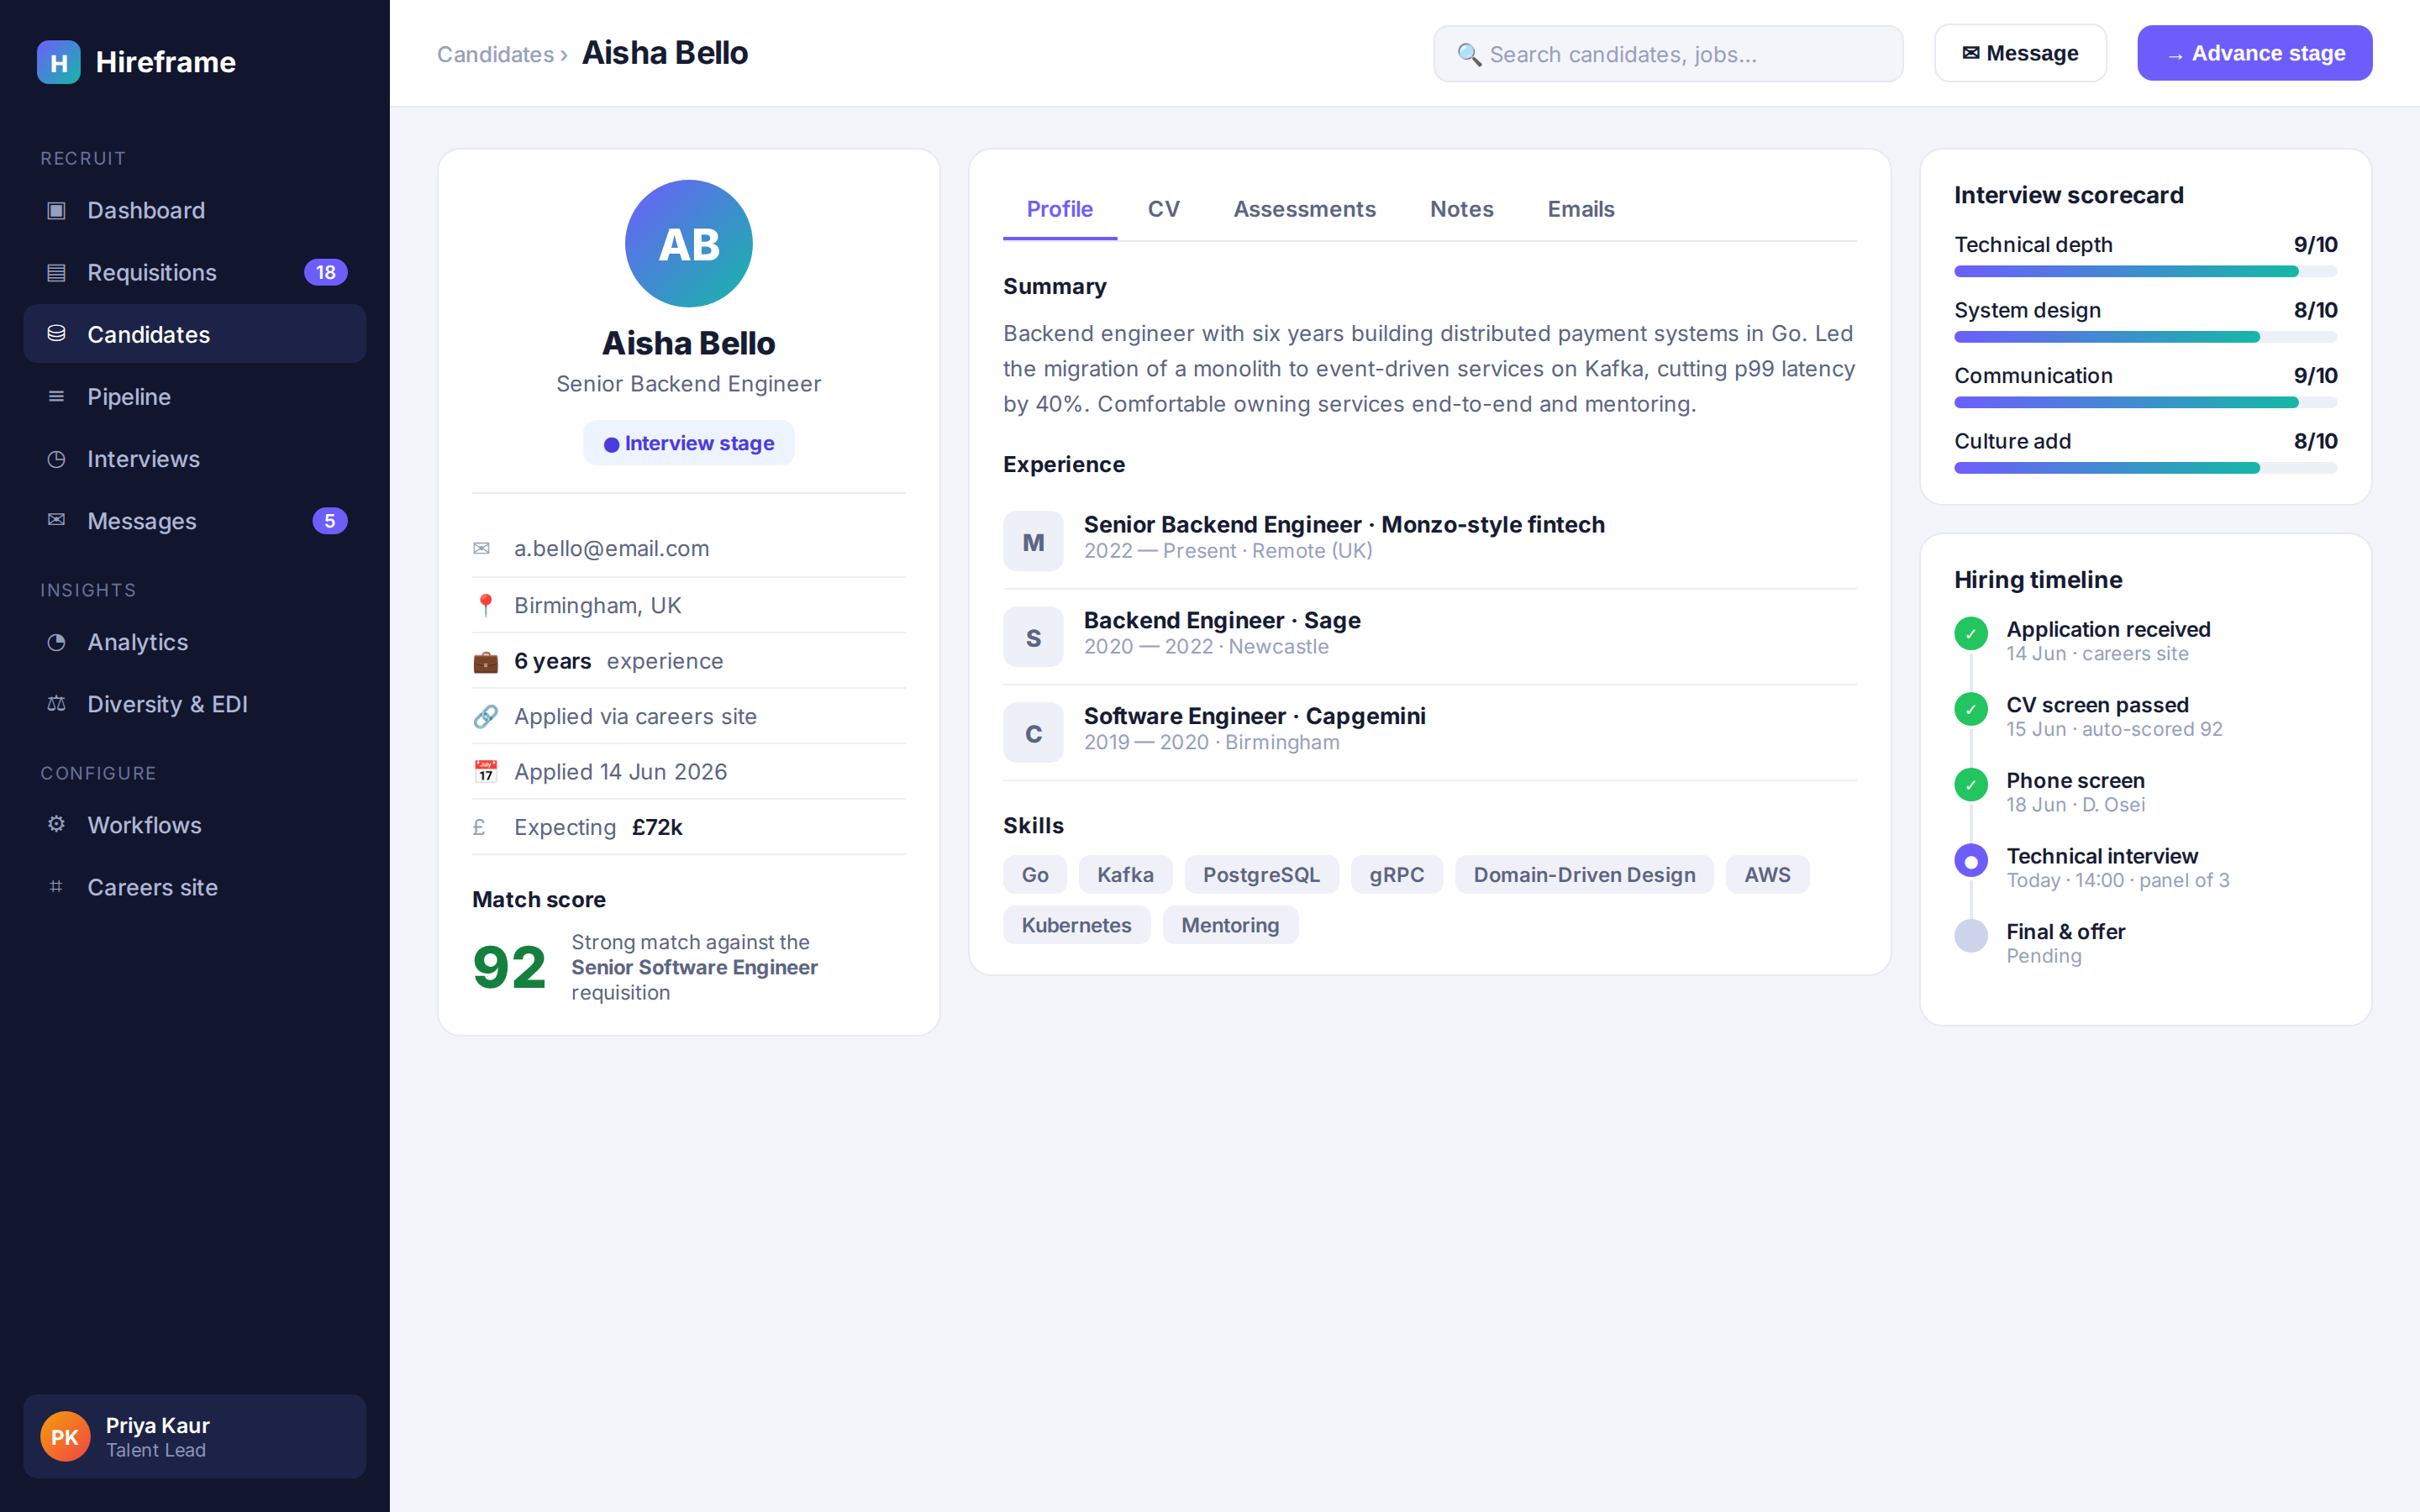
Task: Open the Interviews section
Action: tap(195, 459)
